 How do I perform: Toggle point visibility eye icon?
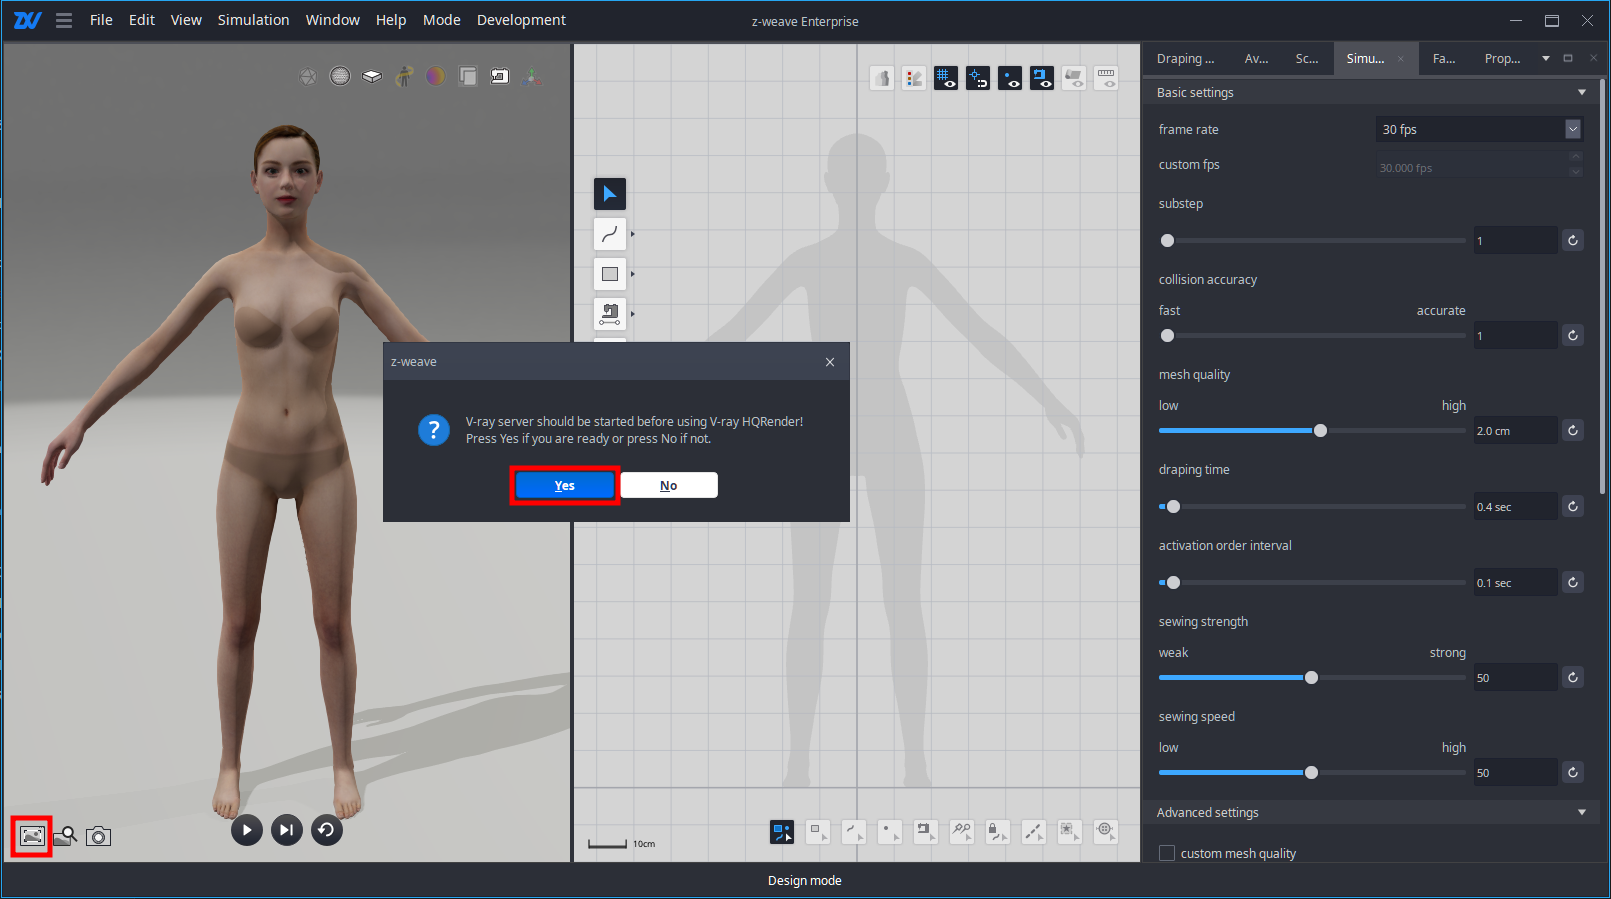coord(1010,78)
